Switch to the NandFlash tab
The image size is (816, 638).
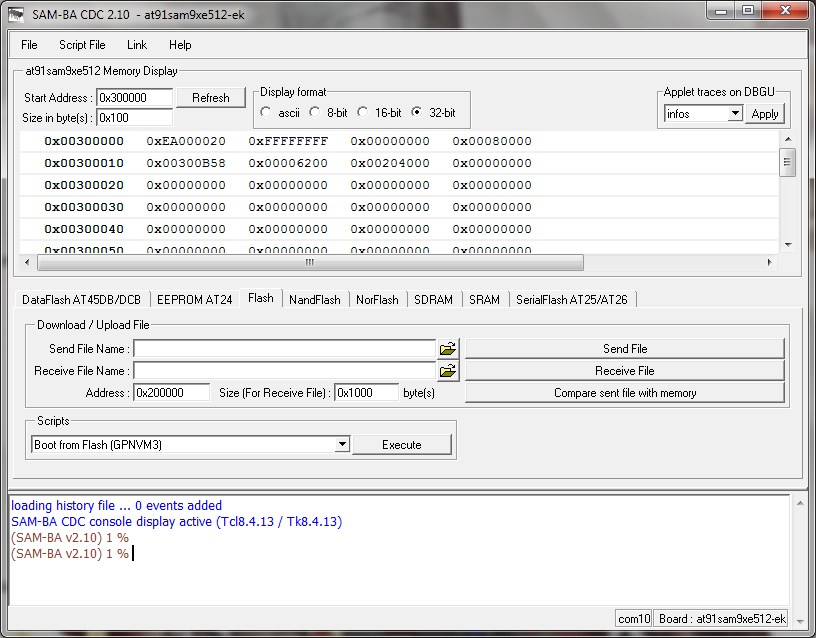tap(315, 300)
